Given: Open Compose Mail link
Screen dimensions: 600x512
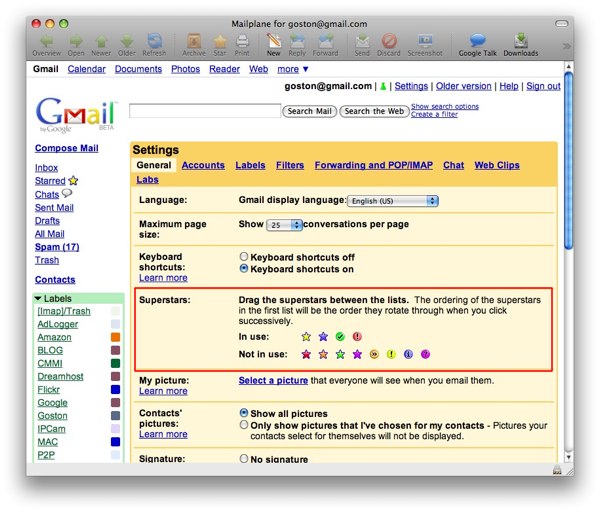Looking at the screenshot, I should (x=67, y=148).
